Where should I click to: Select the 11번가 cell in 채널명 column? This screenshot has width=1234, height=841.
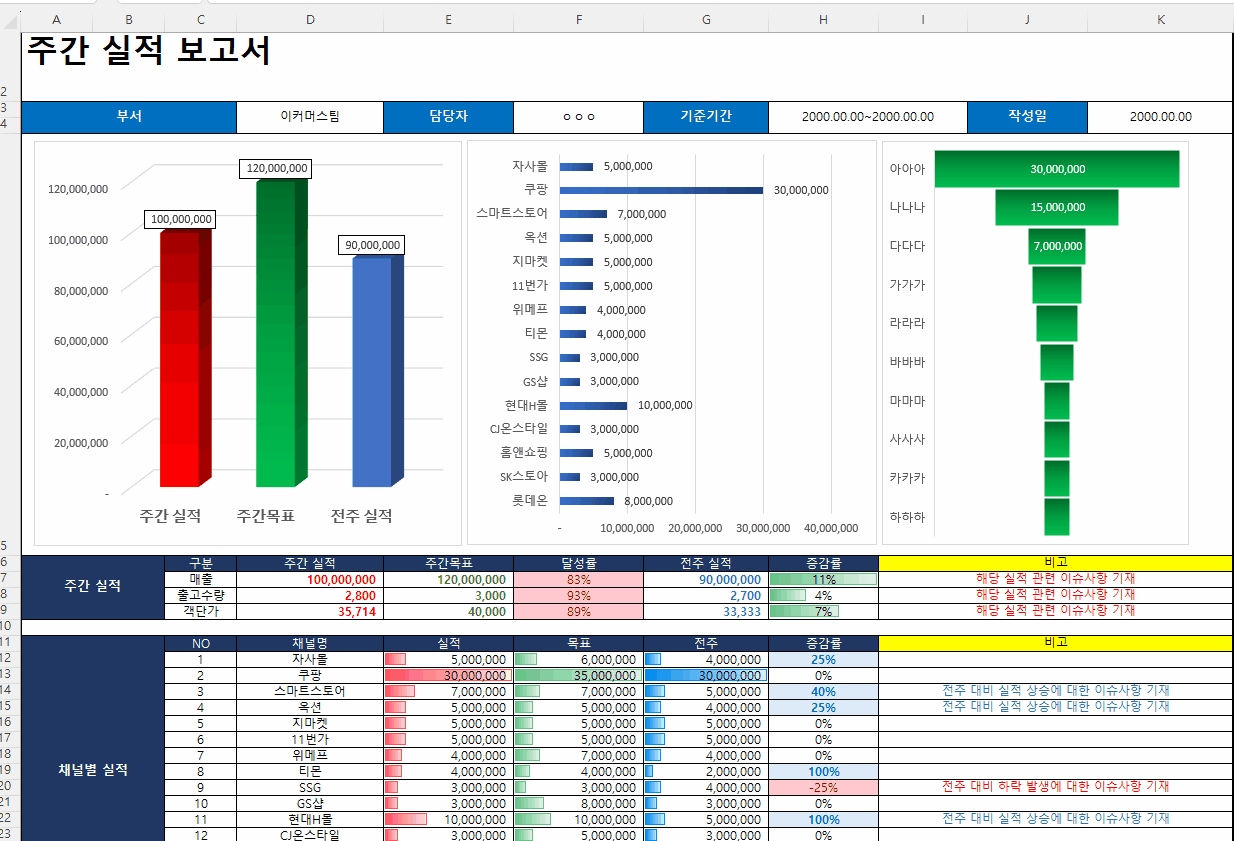tap(310, 739)
